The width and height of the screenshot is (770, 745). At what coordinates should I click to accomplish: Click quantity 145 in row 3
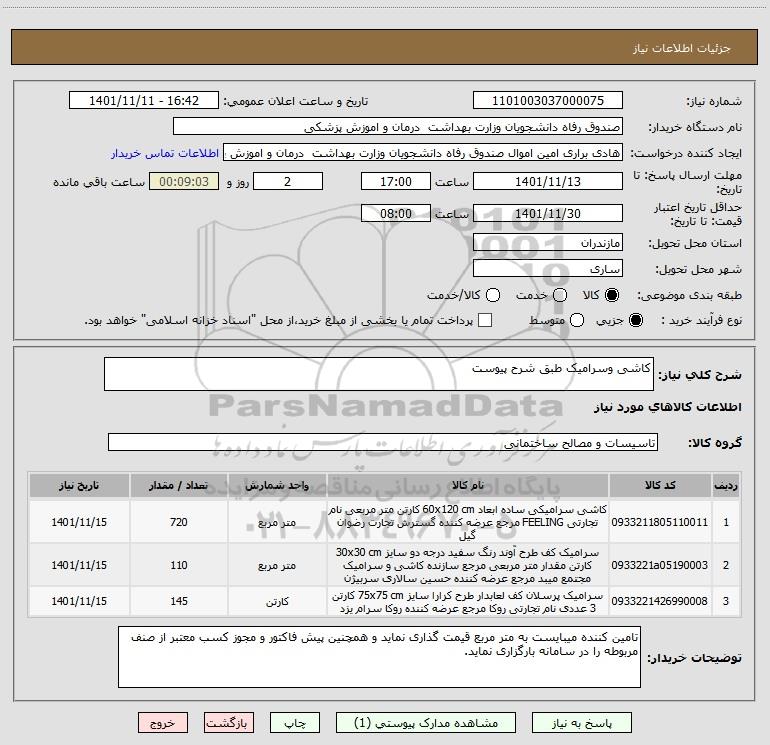pyautogui.click(x=179, y=601)
